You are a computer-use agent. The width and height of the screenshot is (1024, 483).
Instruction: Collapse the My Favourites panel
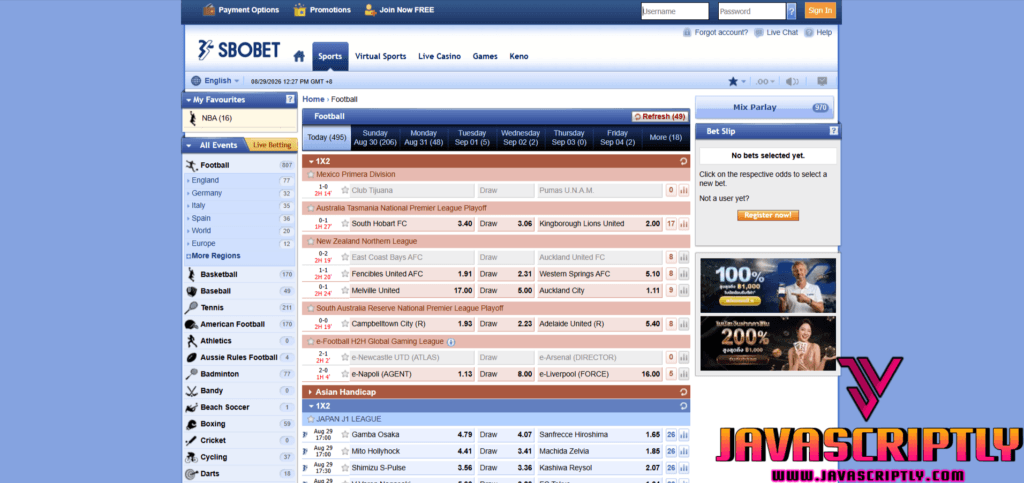click(189, 100)
